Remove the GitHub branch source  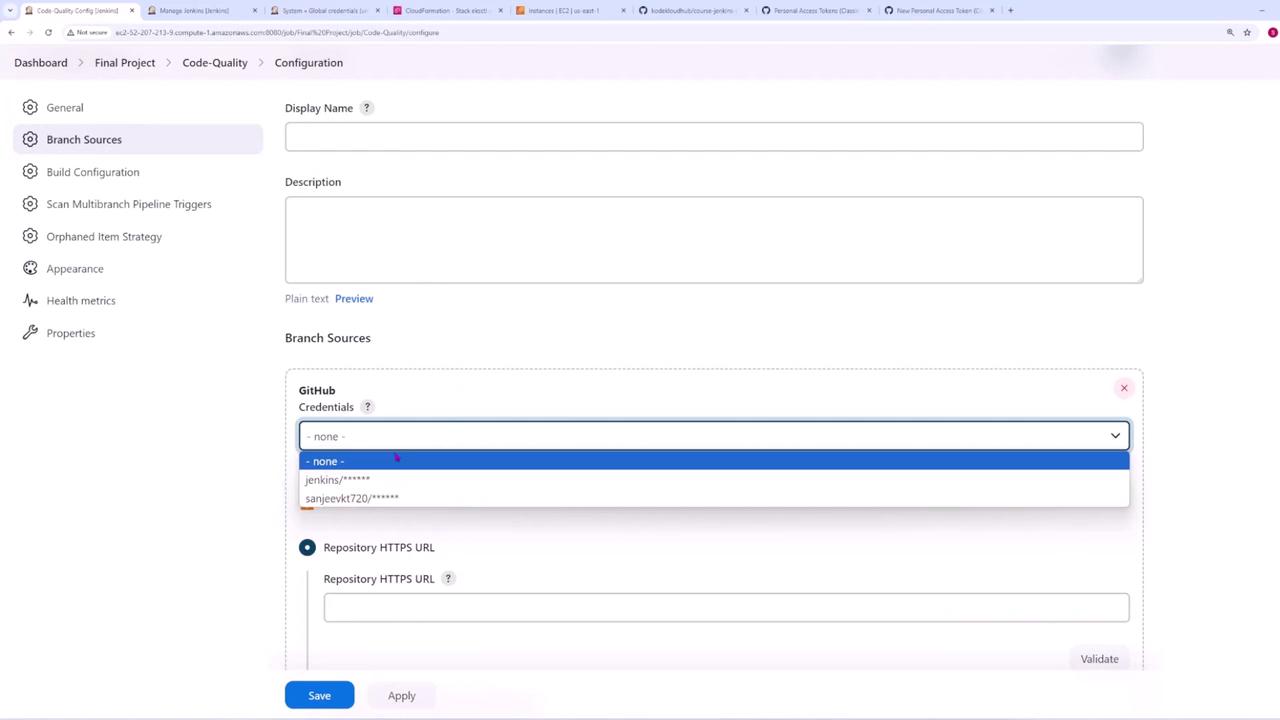1124,388
